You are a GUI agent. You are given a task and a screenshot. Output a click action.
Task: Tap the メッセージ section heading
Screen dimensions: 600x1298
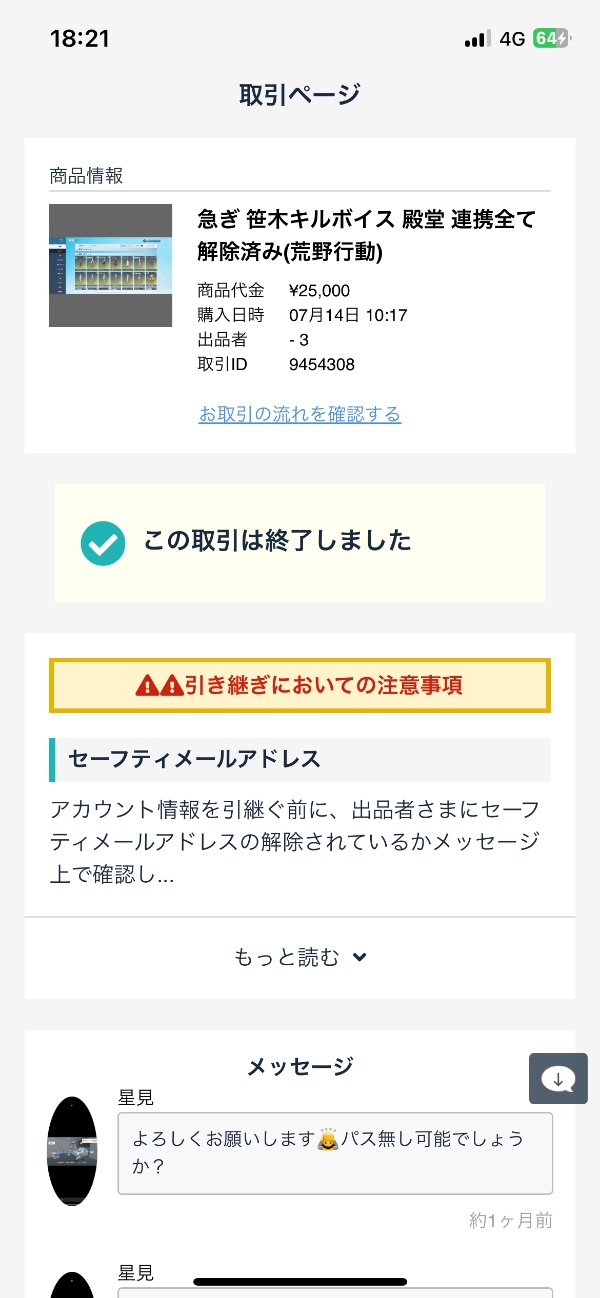(x=300, y=1067)
